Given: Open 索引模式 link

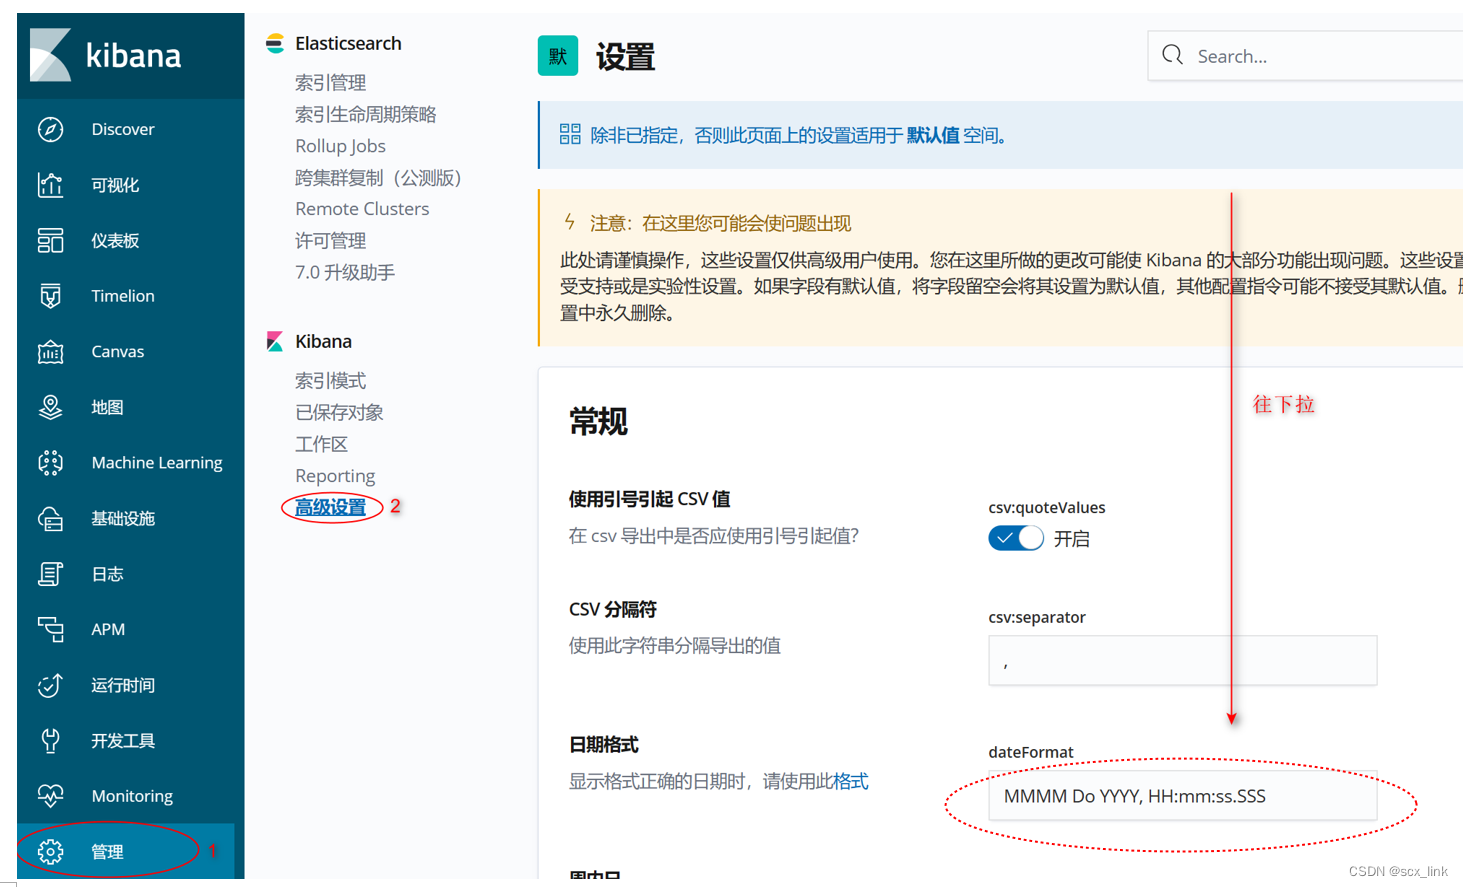Looking at the screenshot, I should point(331,381).
